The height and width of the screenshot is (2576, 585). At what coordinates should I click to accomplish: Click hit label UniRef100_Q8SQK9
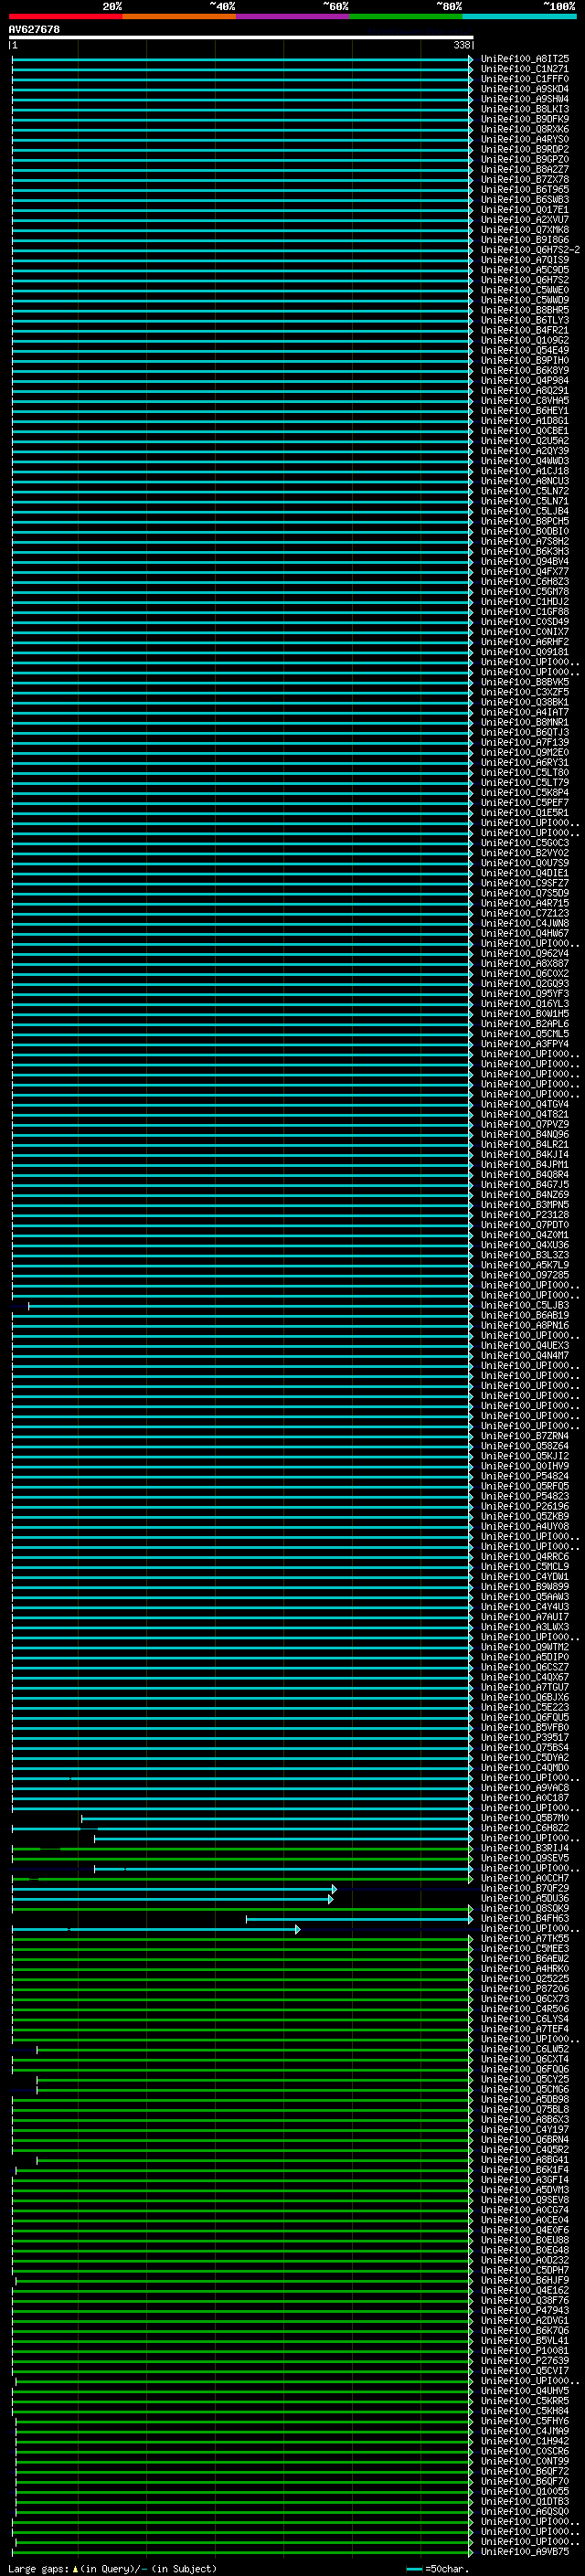tap(525, 1908)
